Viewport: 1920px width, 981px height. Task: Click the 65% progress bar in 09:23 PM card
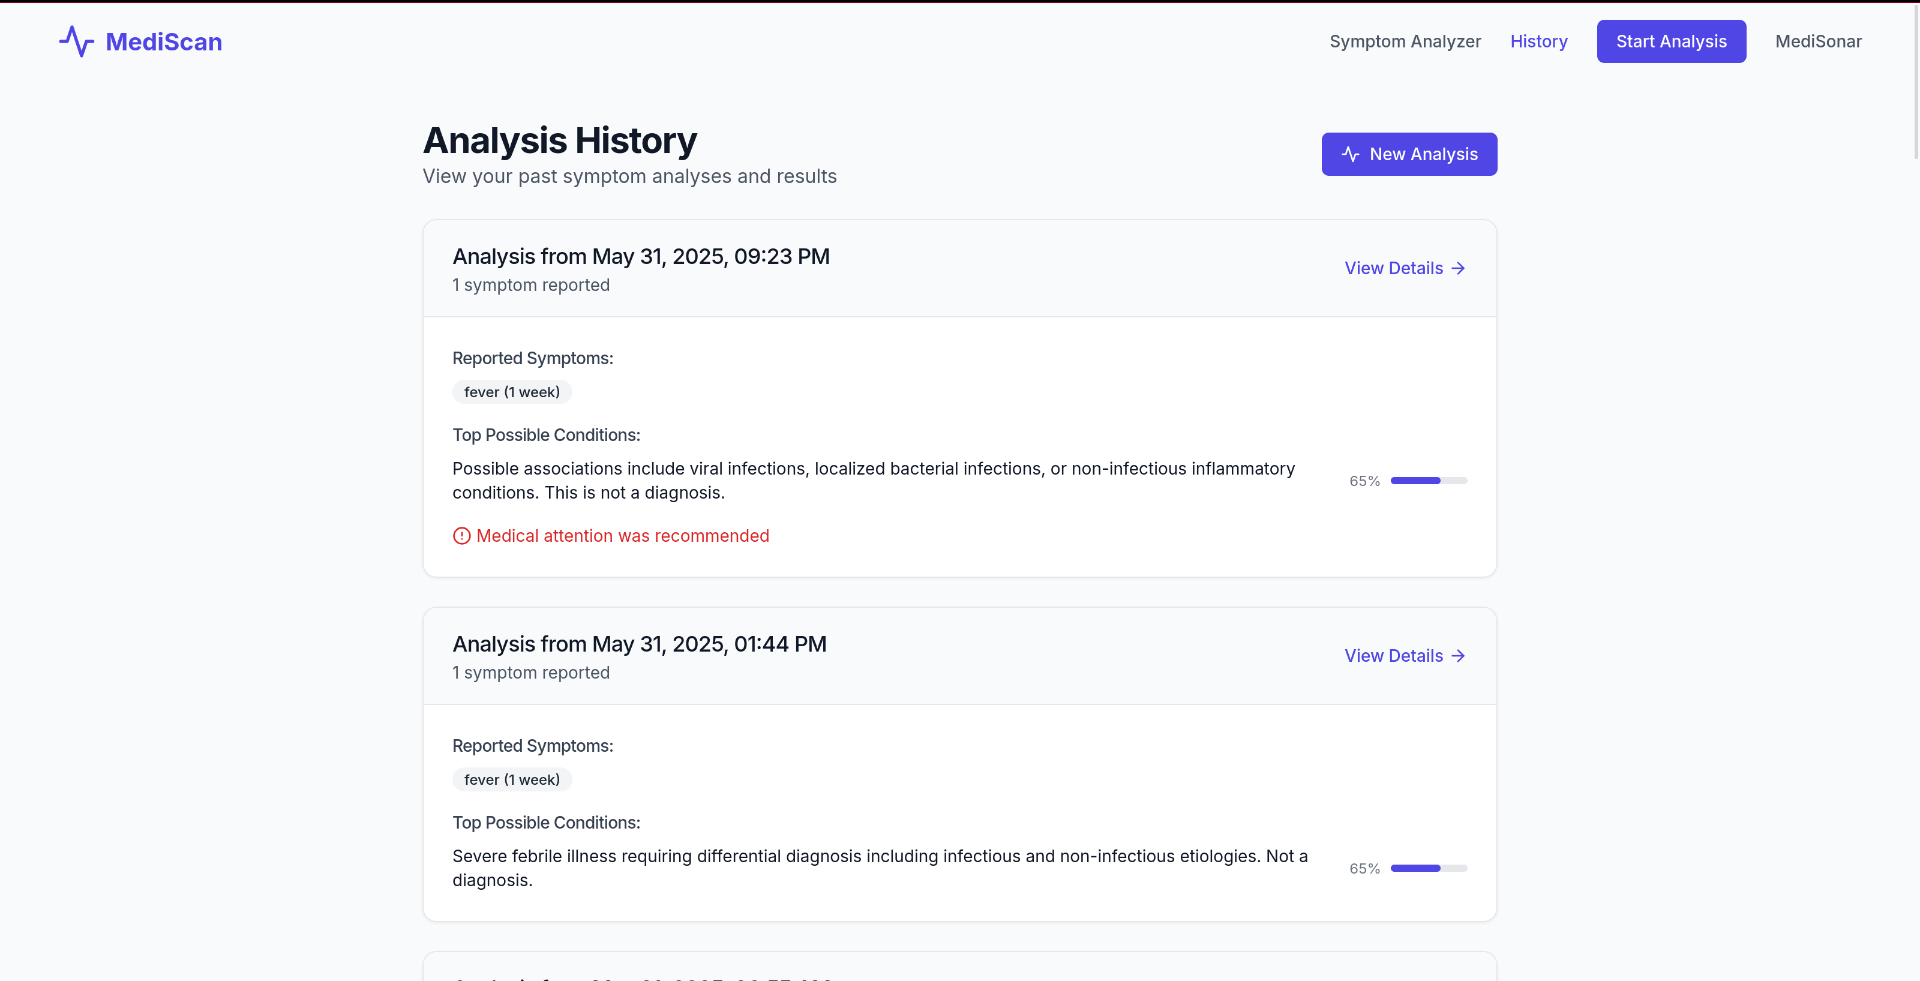(x=1429, y=481)
